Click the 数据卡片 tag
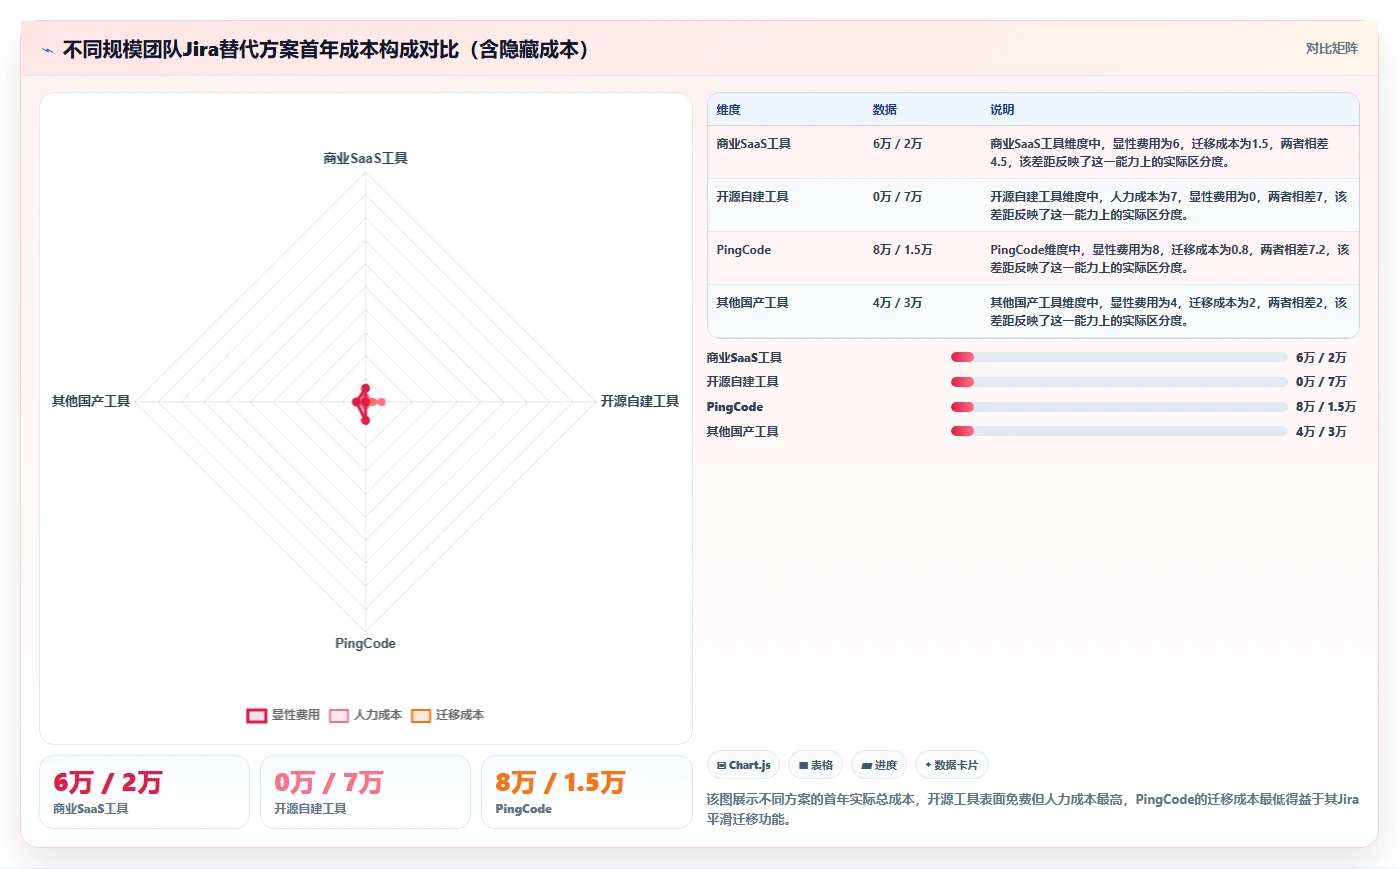The image size is (1399, 869). 952,765
